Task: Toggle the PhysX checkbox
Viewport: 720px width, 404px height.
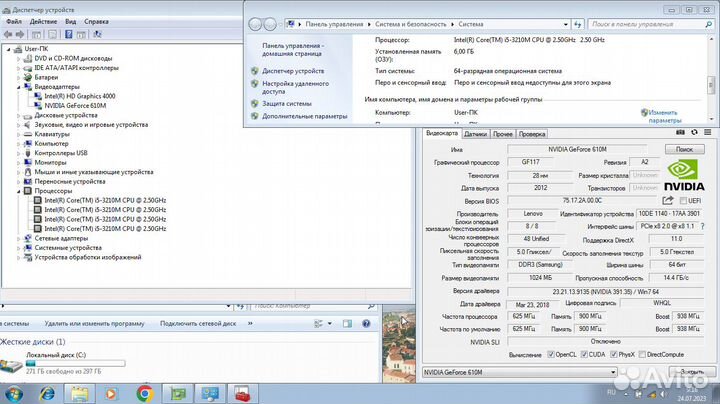Action: coord(613,354)
